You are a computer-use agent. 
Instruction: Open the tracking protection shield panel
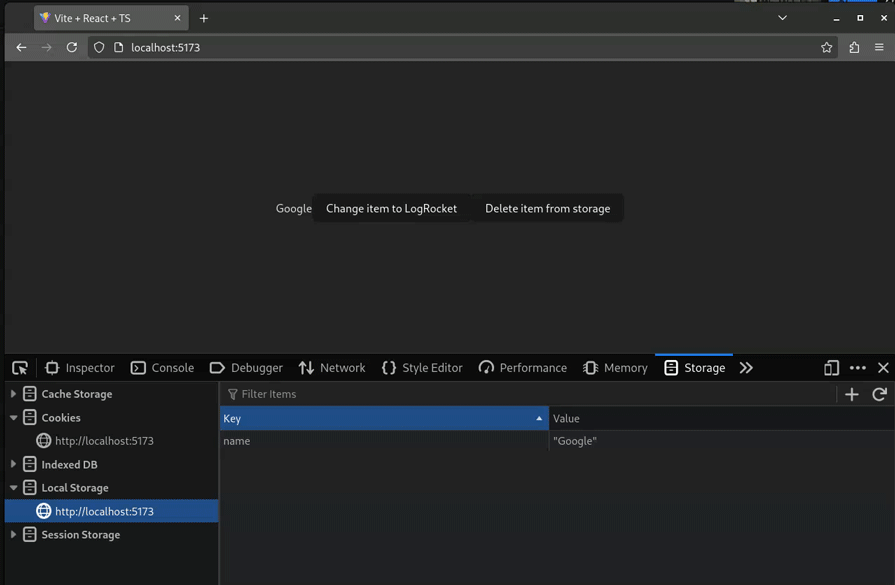click(x=98, y=47)
